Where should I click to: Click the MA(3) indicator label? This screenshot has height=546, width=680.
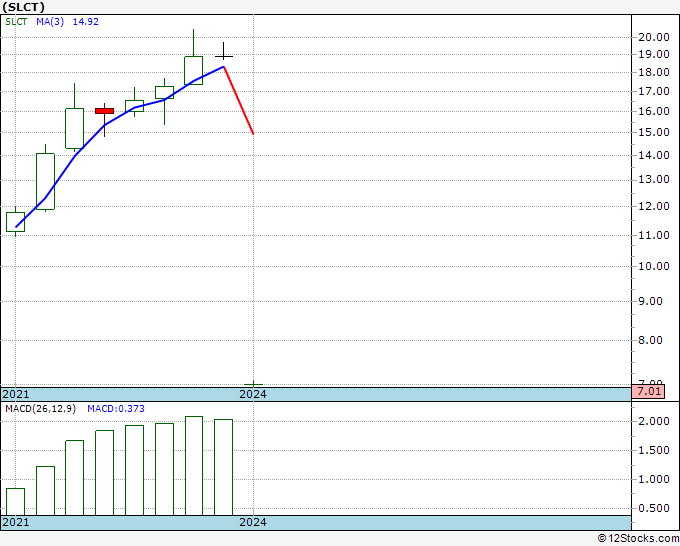[x=50, y=22]
